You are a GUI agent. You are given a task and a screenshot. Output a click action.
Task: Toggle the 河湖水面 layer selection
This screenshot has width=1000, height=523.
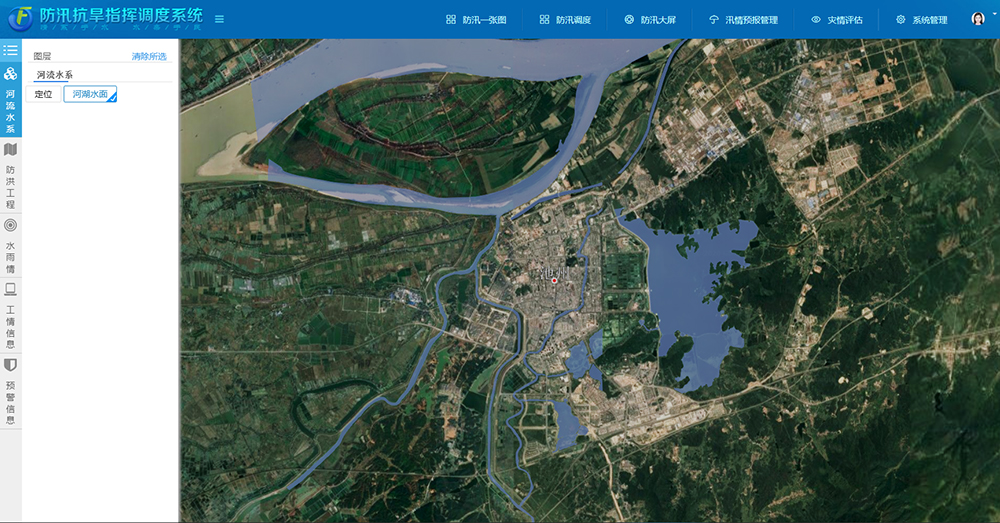(90, 94)
